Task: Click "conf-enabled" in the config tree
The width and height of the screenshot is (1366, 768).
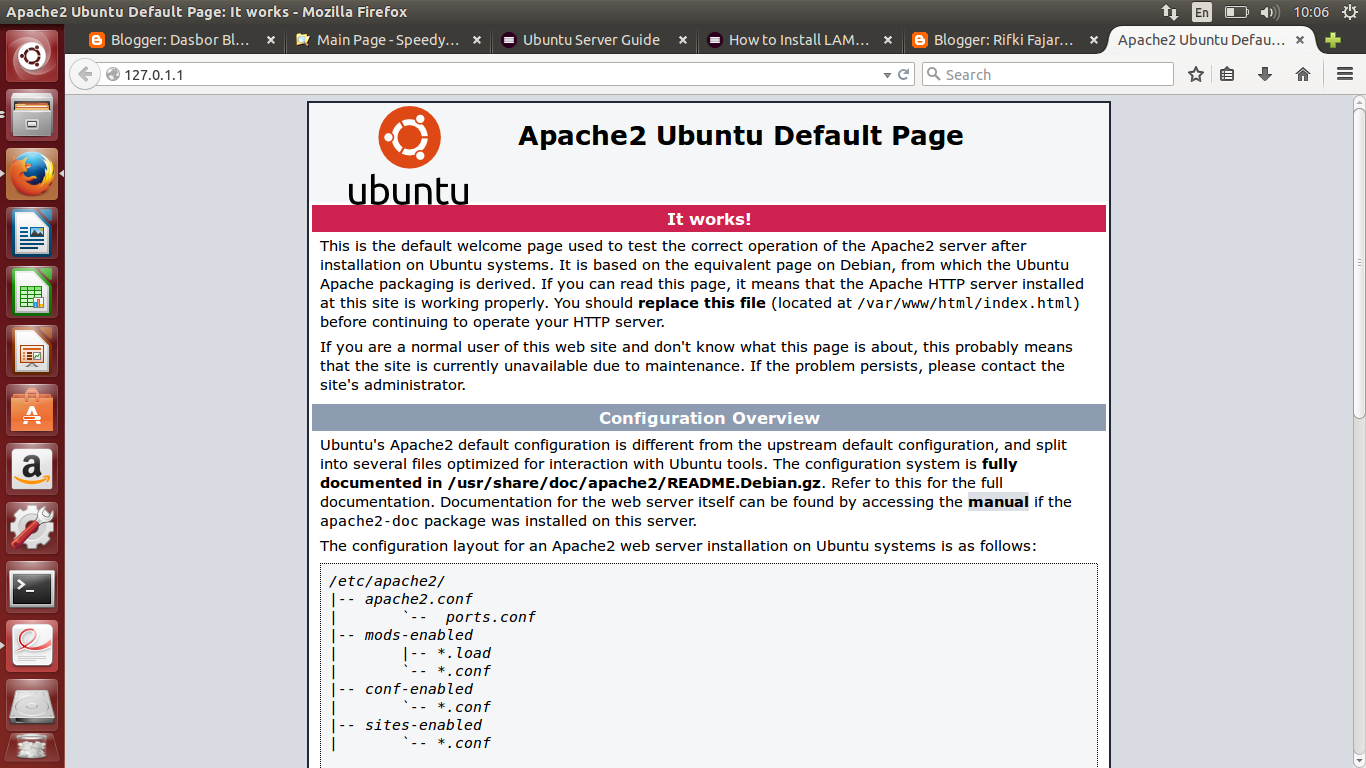Action: (x=419, y=689)
